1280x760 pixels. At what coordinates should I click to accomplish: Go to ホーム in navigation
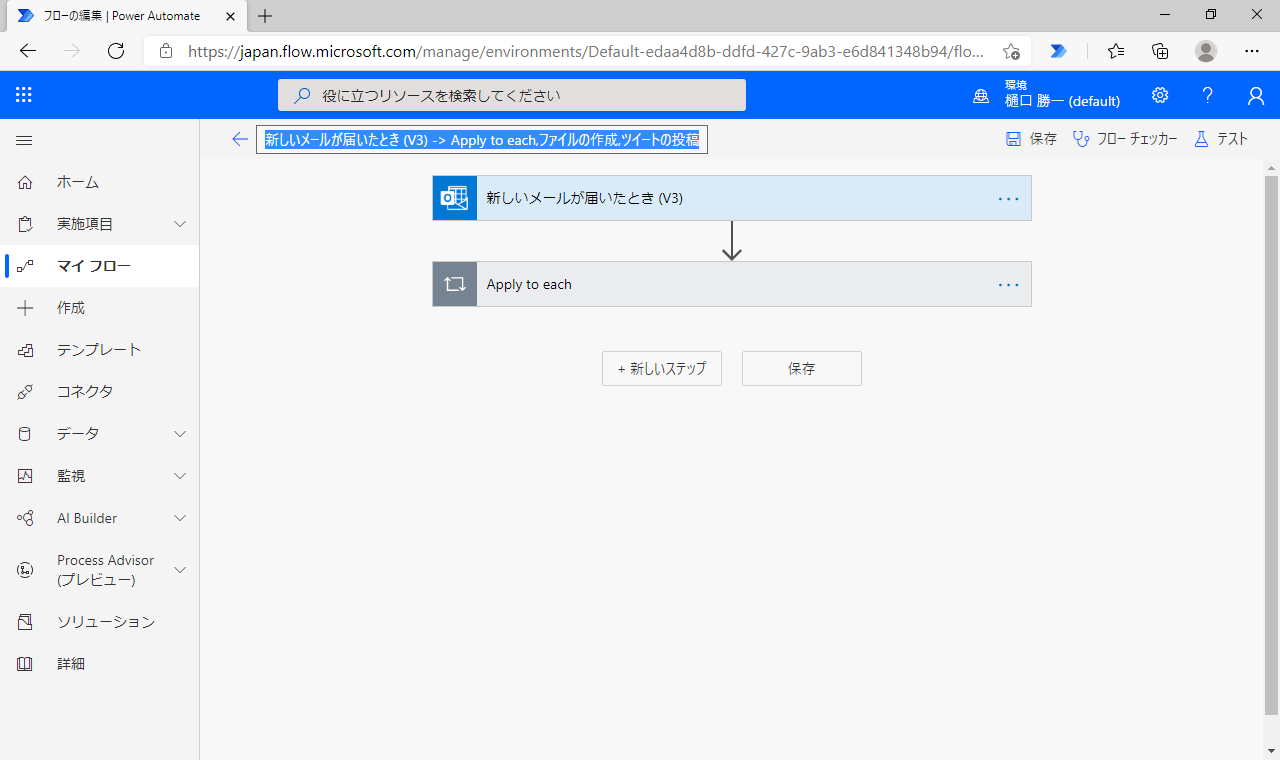(100, 182)
